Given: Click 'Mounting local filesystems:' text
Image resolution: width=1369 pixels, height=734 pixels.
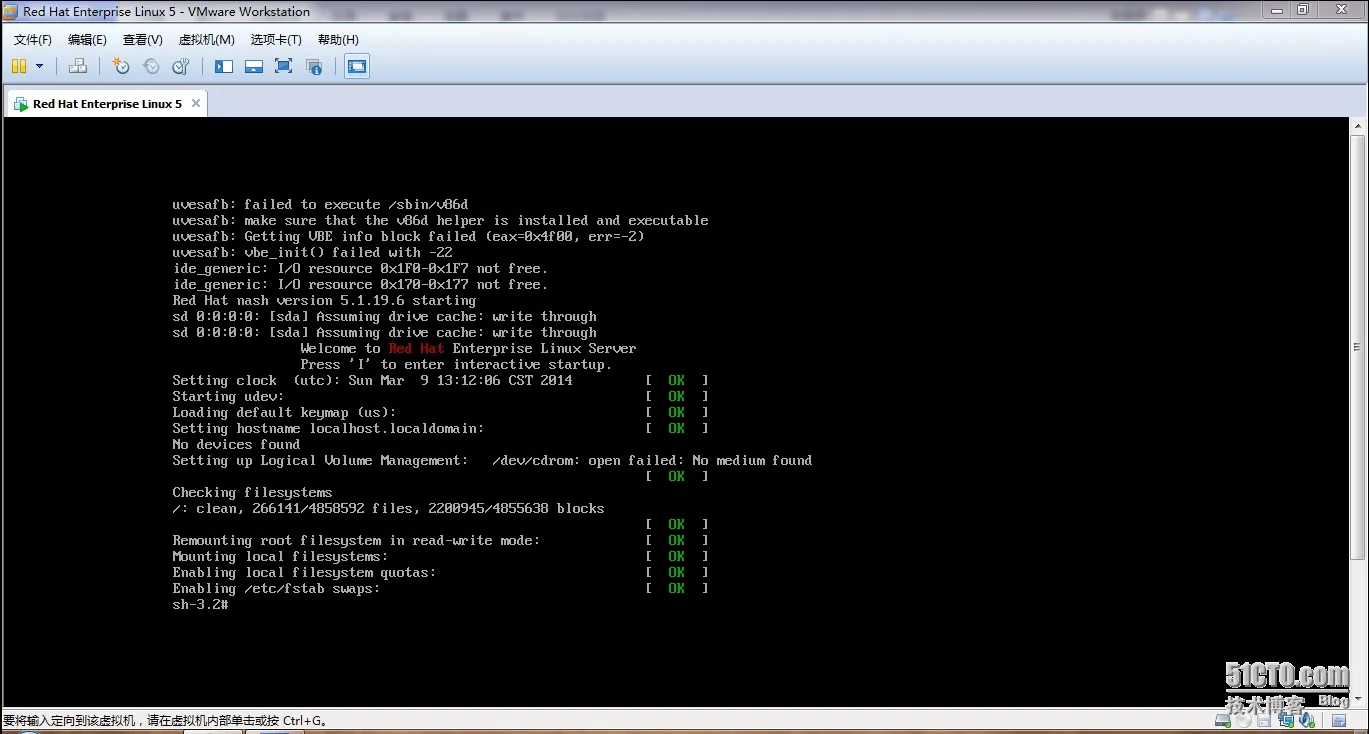Looking at the screenshot, I should tap(280, 556).
